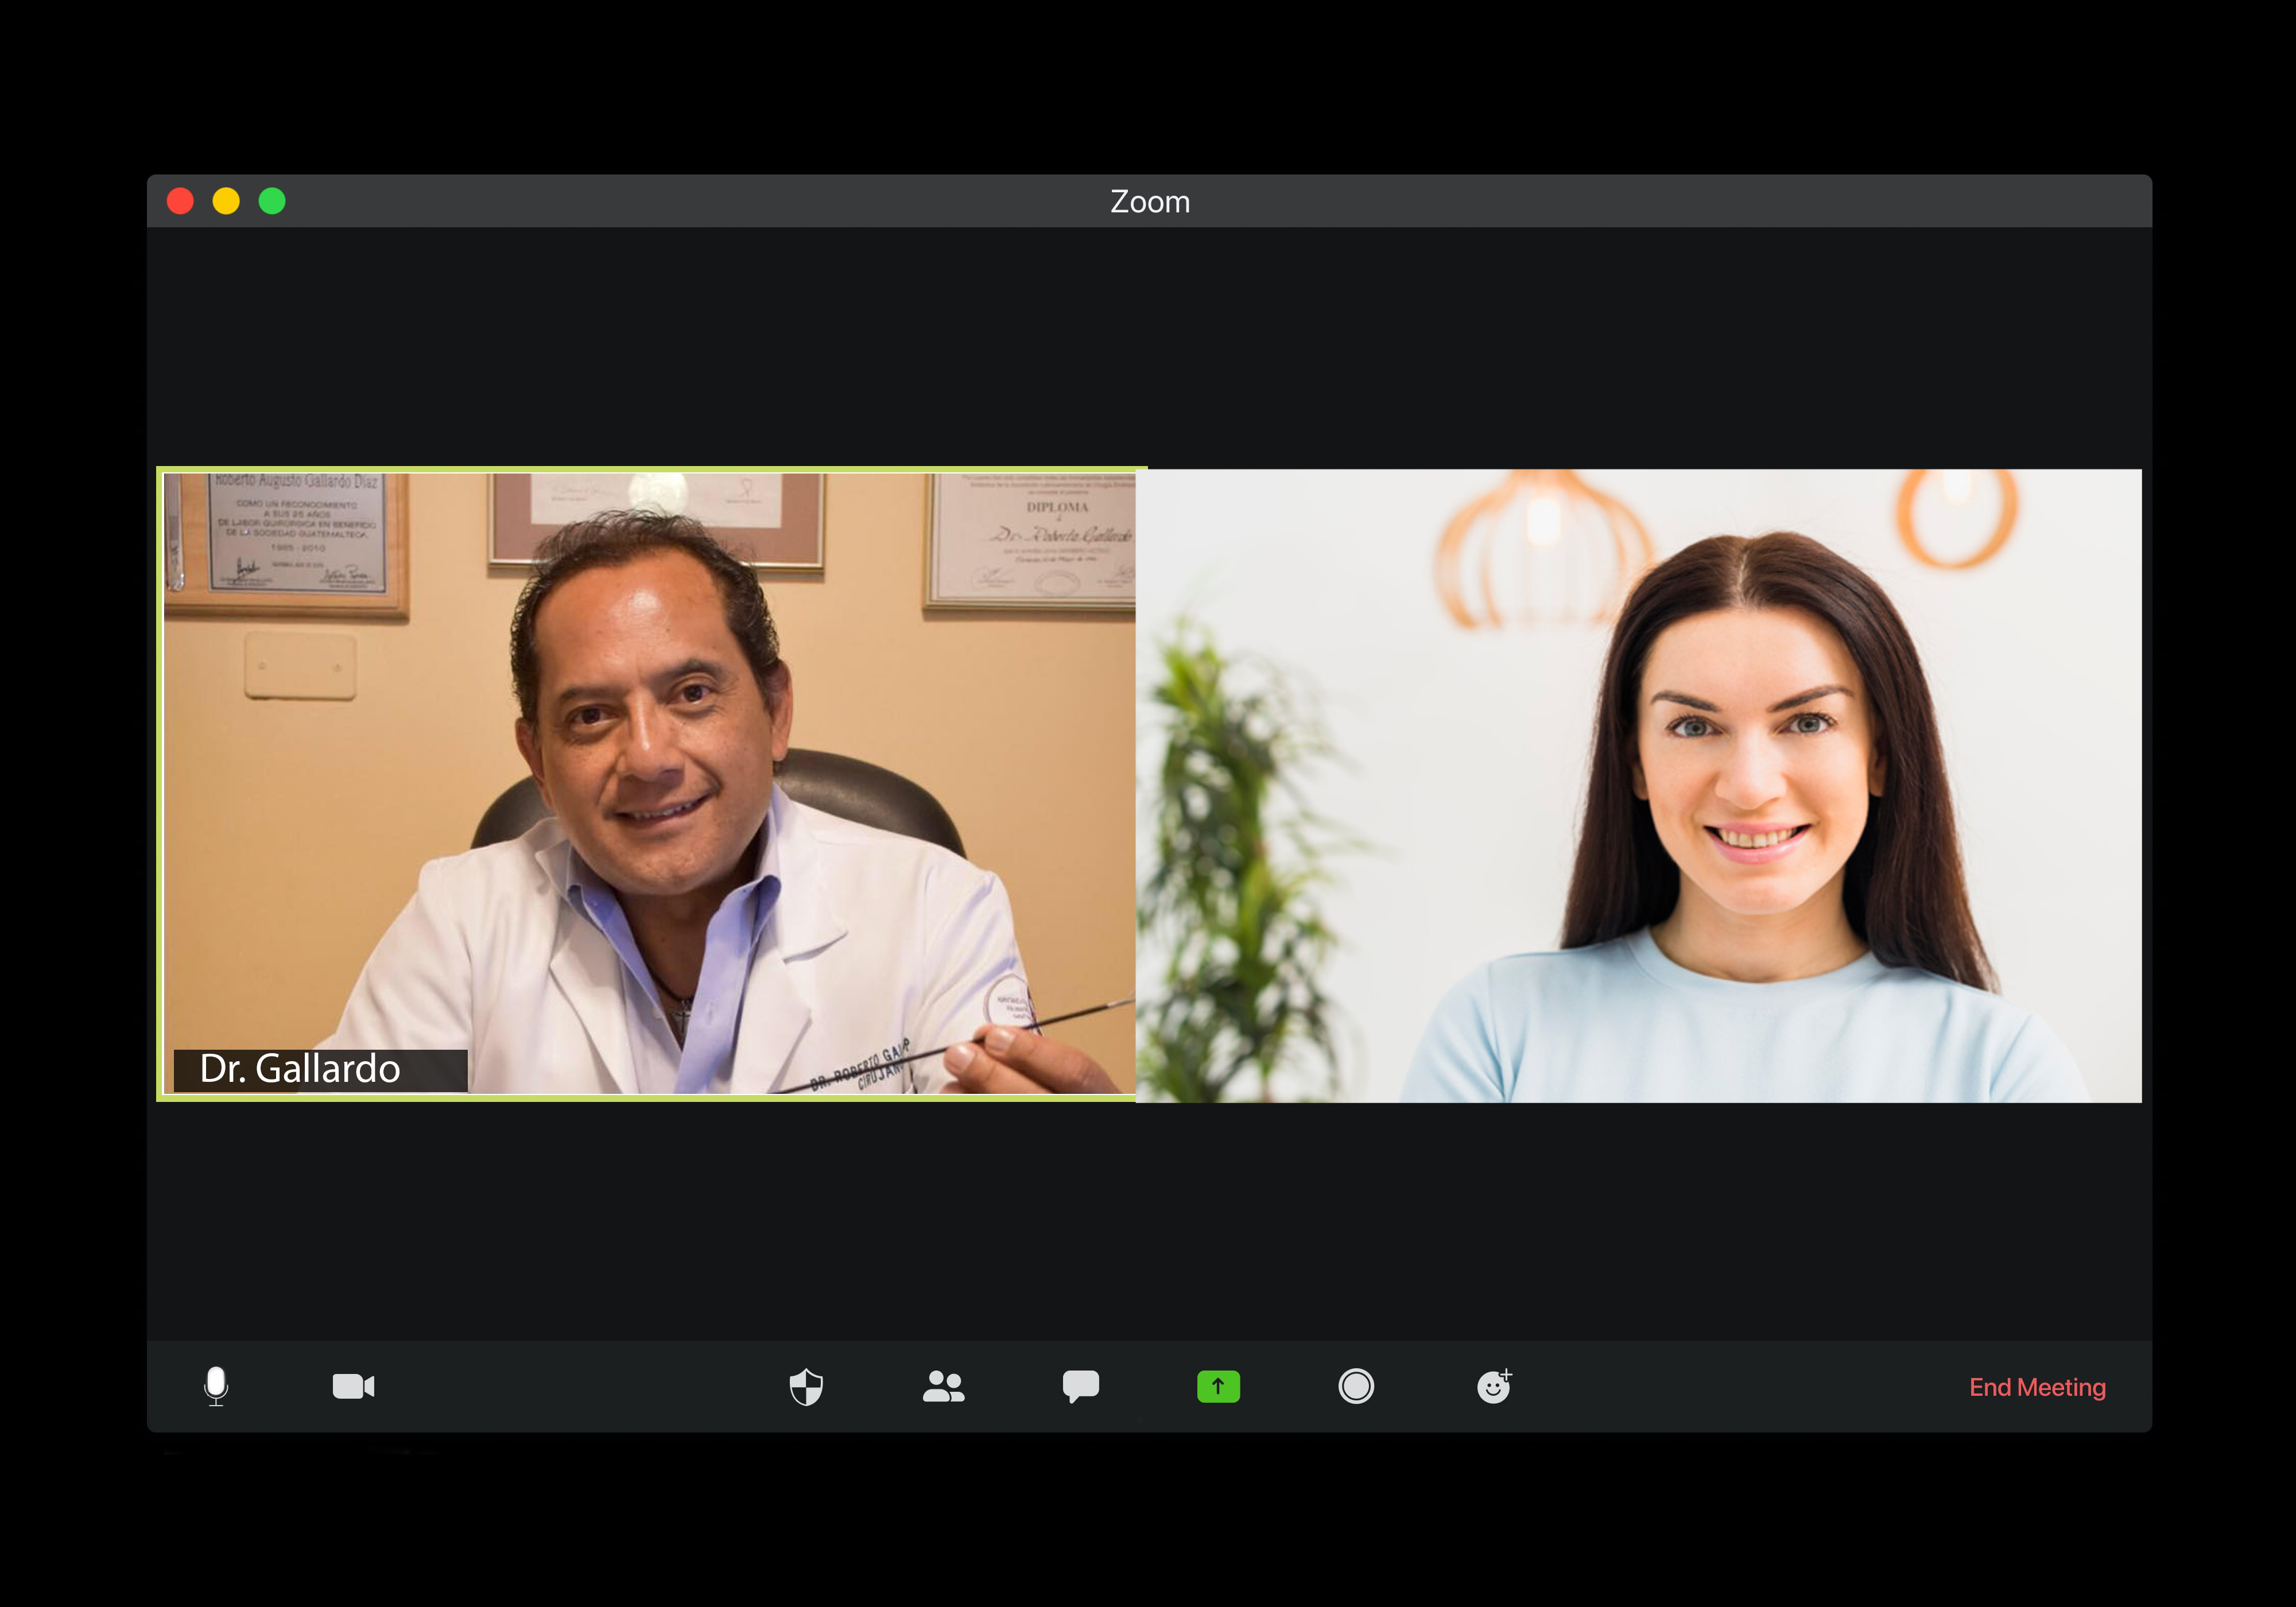Show the Participants panel
This screenshot has height=1607, width=2296.
(943, 1386)
